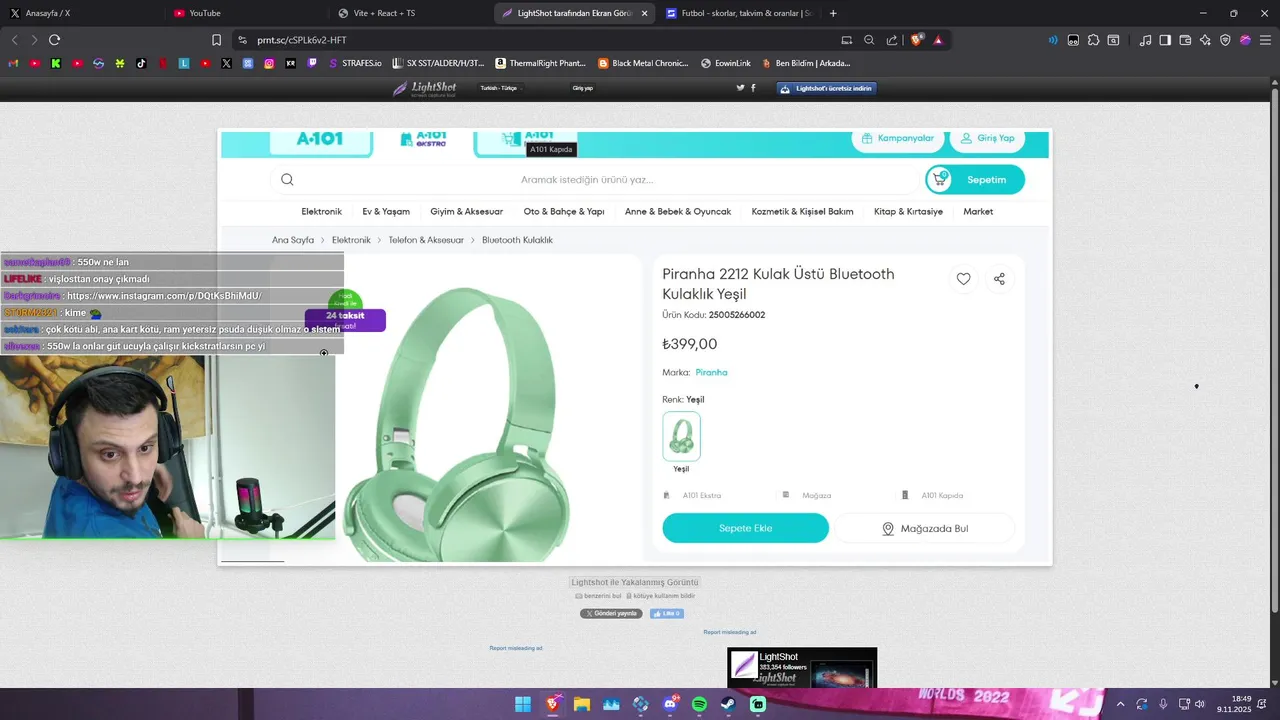
Task: Click the Lightshot Facebook icon
Action: (753, 88)
